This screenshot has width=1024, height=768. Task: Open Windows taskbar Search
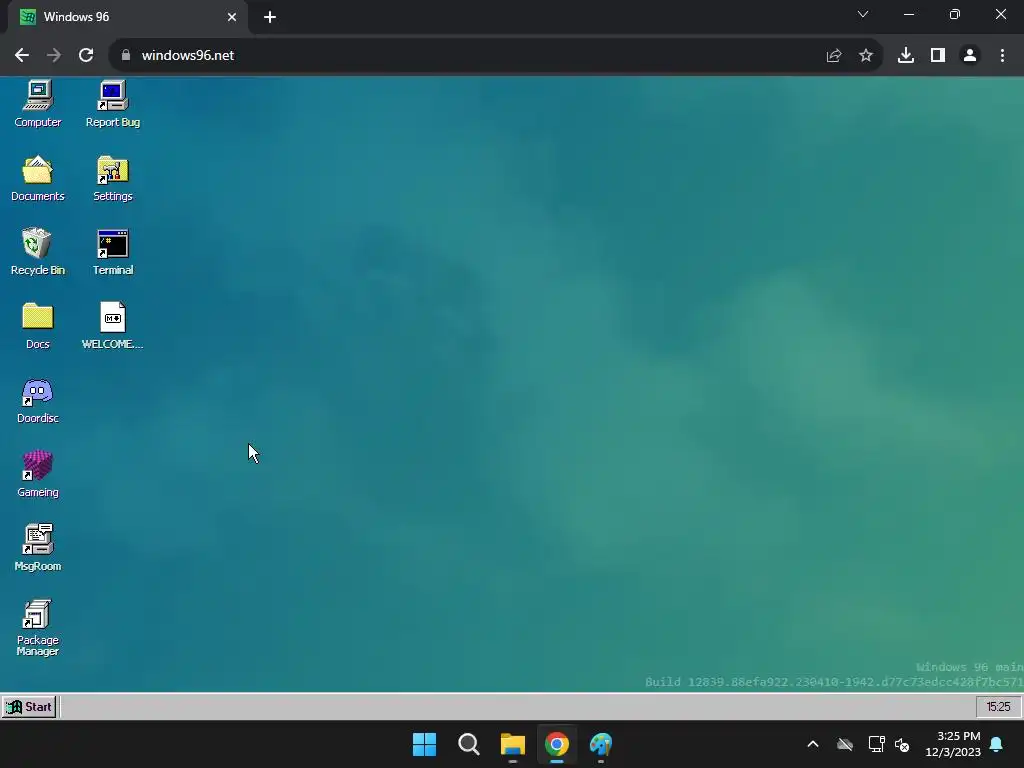point(469,744)
